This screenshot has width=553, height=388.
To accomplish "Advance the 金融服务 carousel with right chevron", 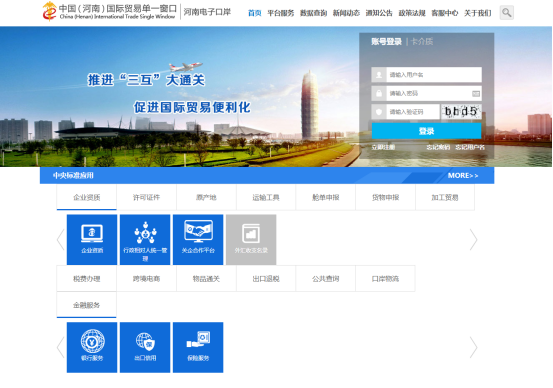I will pyautogui.click(x=473, y=347).
